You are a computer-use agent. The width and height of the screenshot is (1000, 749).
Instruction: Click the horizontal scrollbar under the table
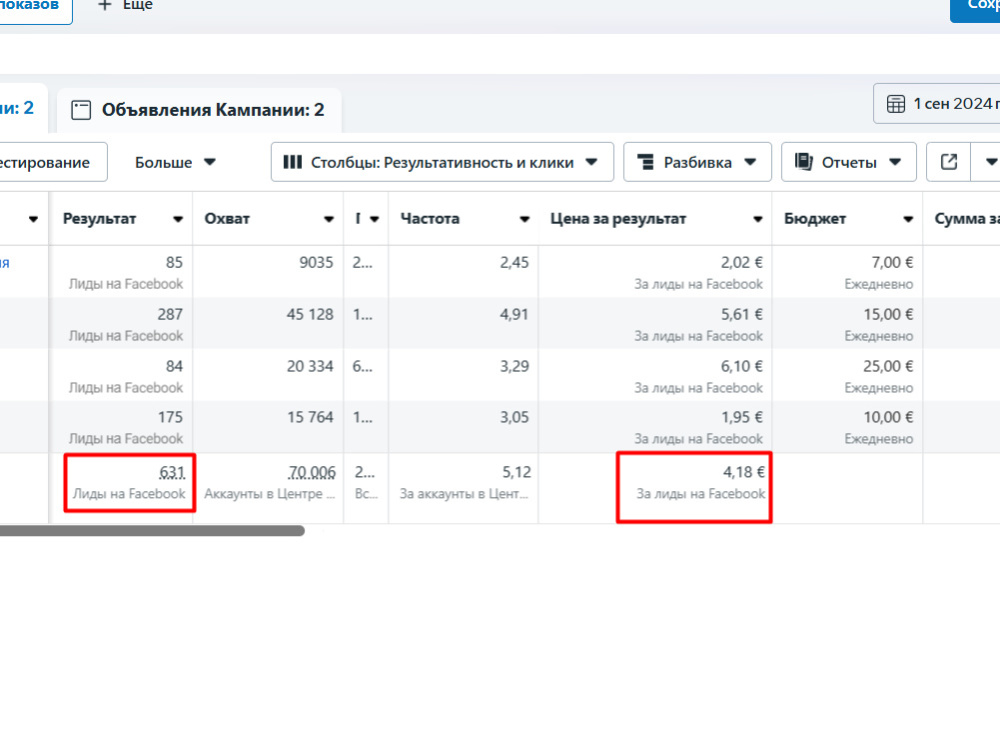(152, 531)
